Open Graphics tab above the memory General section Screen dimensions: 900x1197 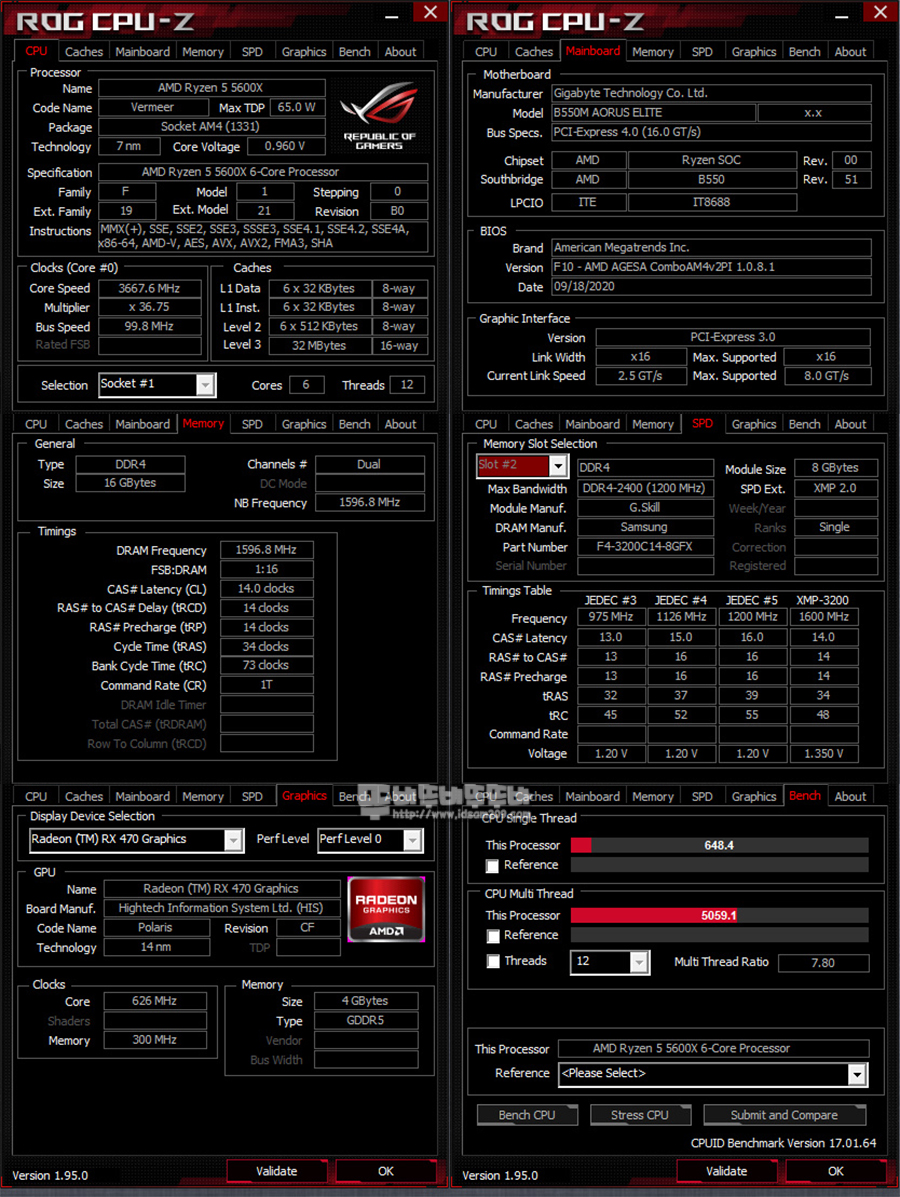click(x=304, y=424)
